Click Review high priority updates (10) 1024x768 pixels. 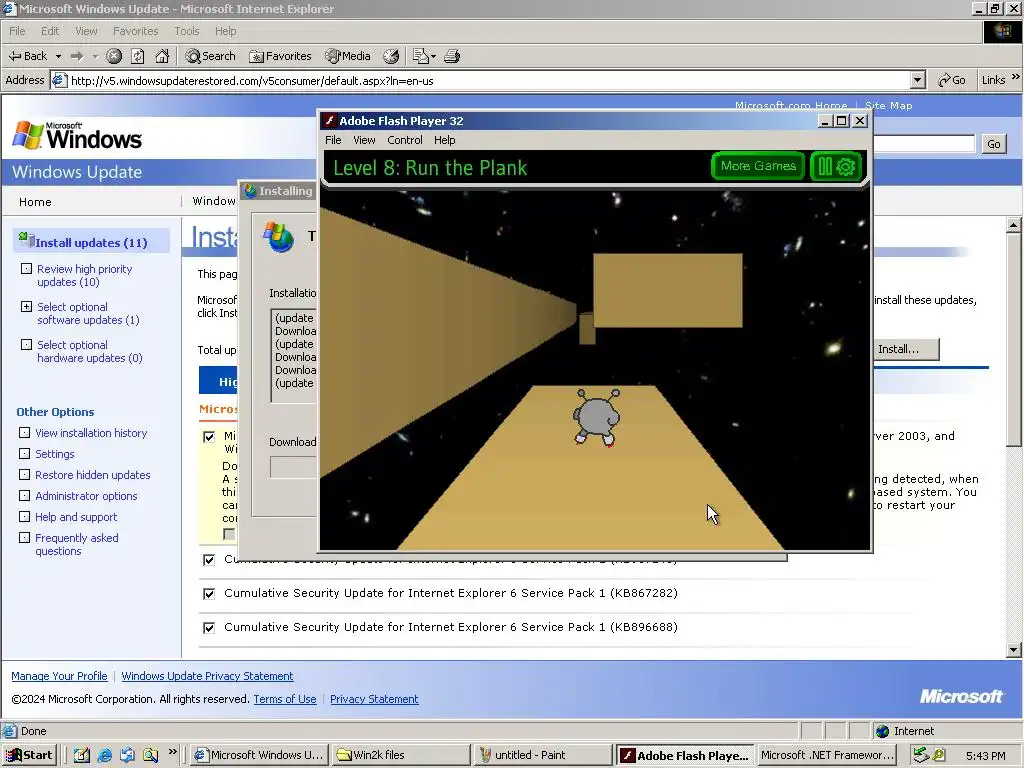tap(84, 275)
